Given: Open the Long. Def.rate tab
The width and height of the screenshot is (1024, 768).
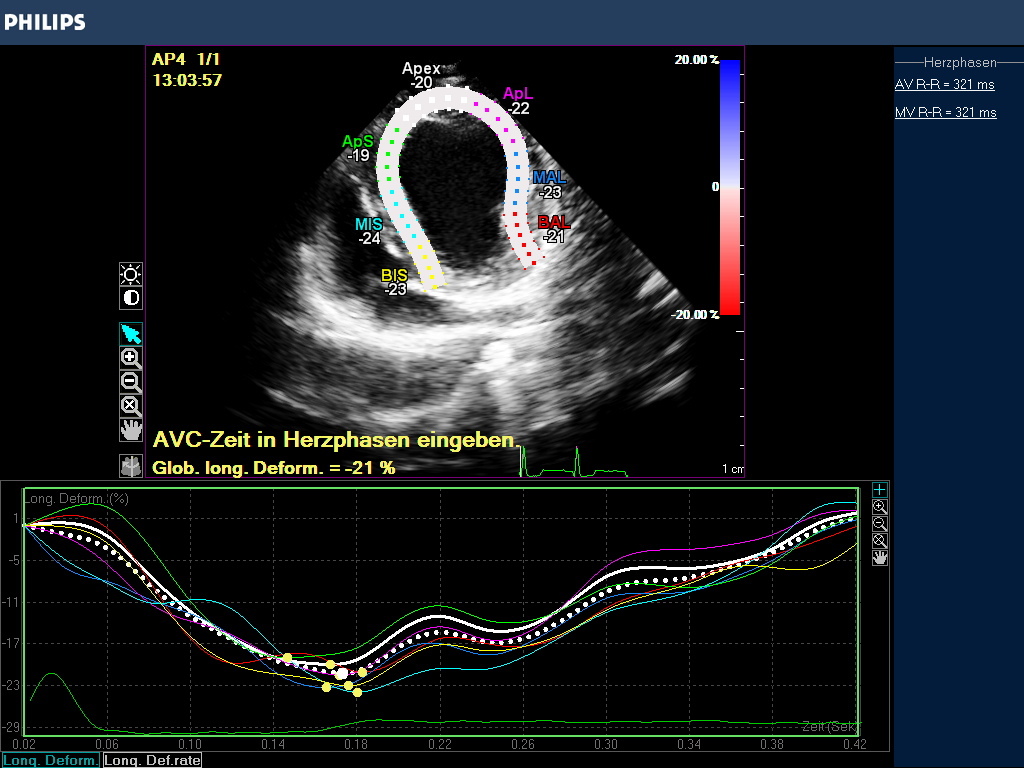Looking at the screenshot, I should pos(147,761).
